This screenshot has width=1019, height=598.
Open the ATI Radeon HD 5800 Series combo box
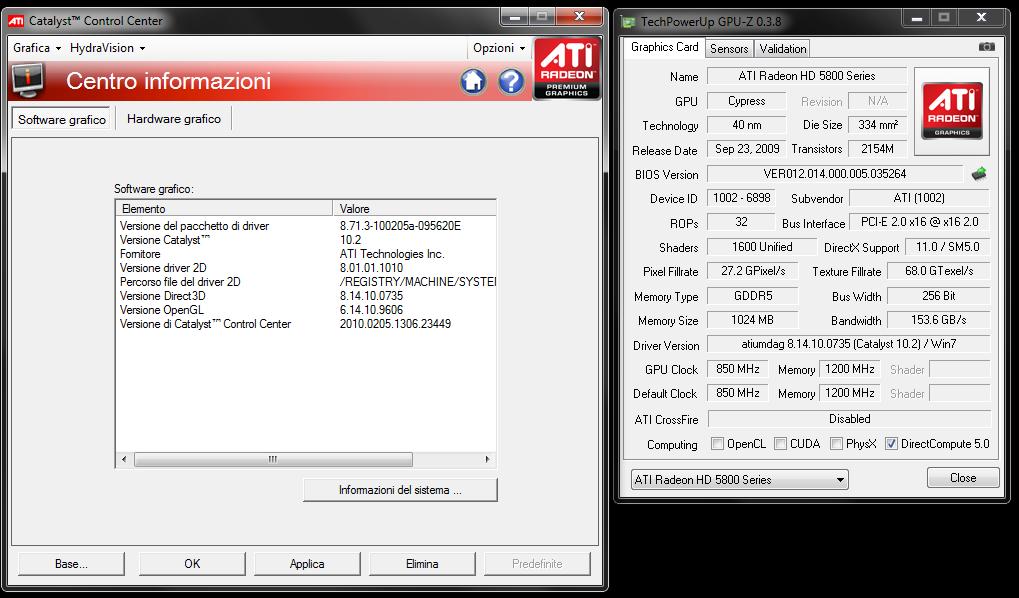click(740, 480)
